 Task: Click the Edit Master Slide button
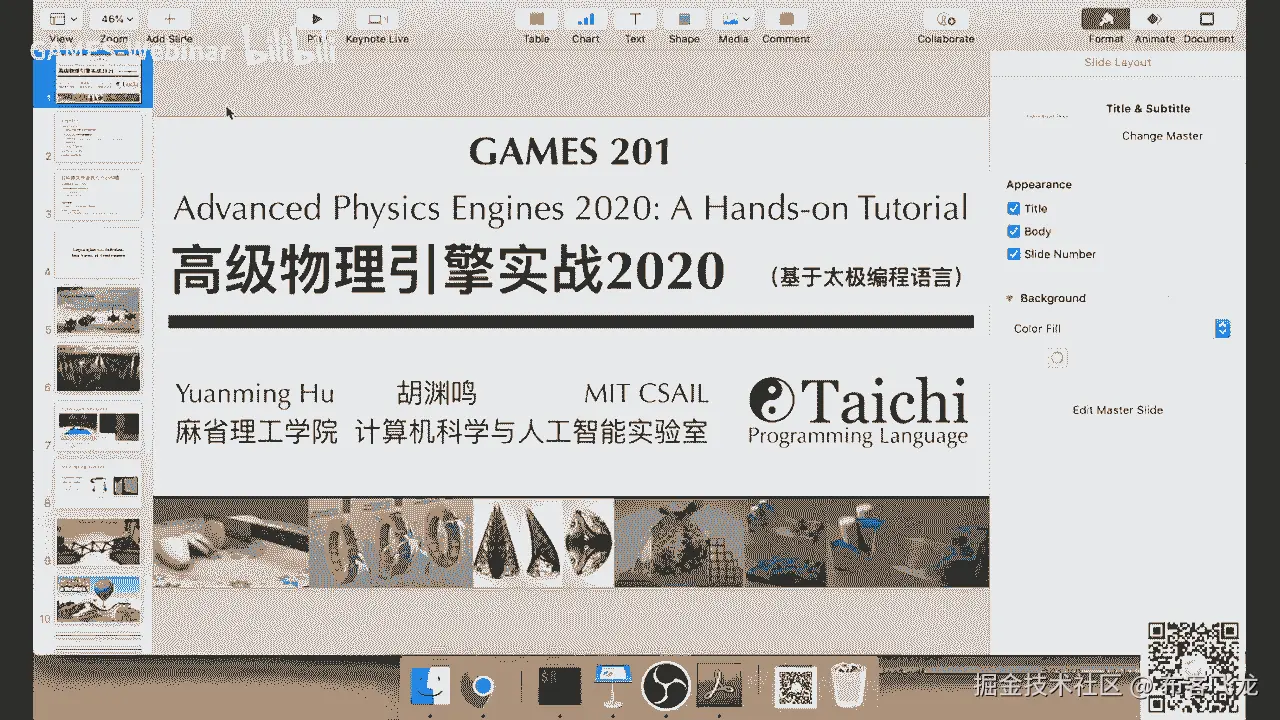1118,410
